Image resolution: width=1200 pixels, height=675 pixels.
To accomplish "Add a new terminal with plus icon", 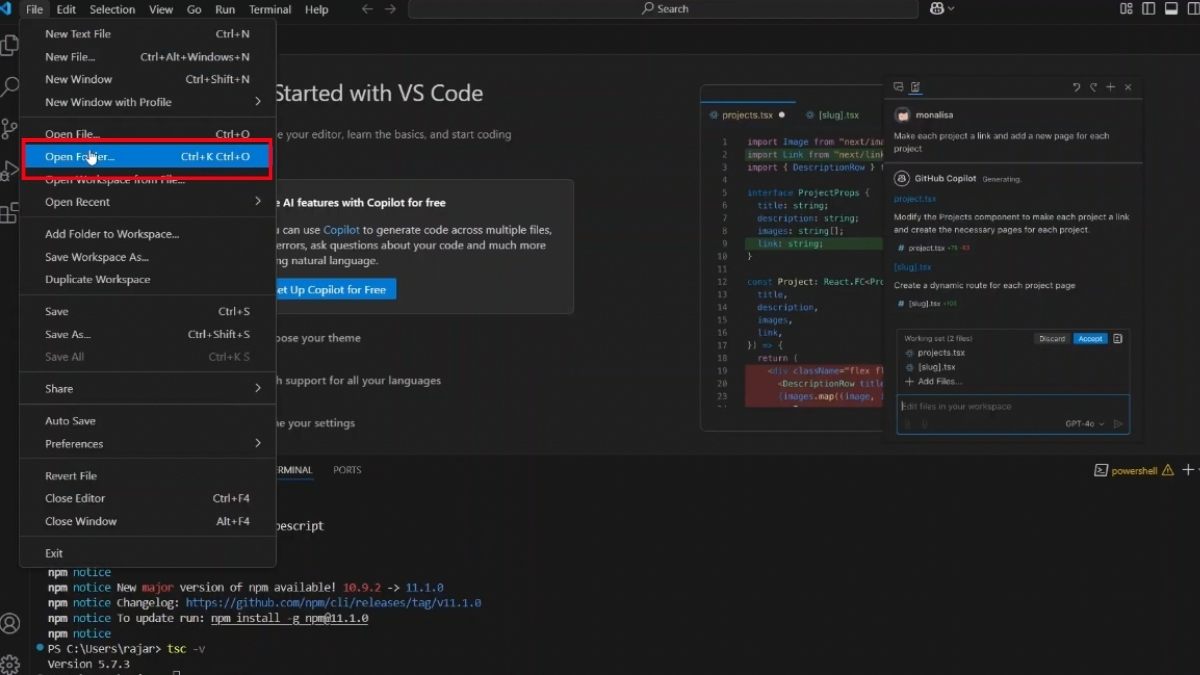I will click(1187, 470).
